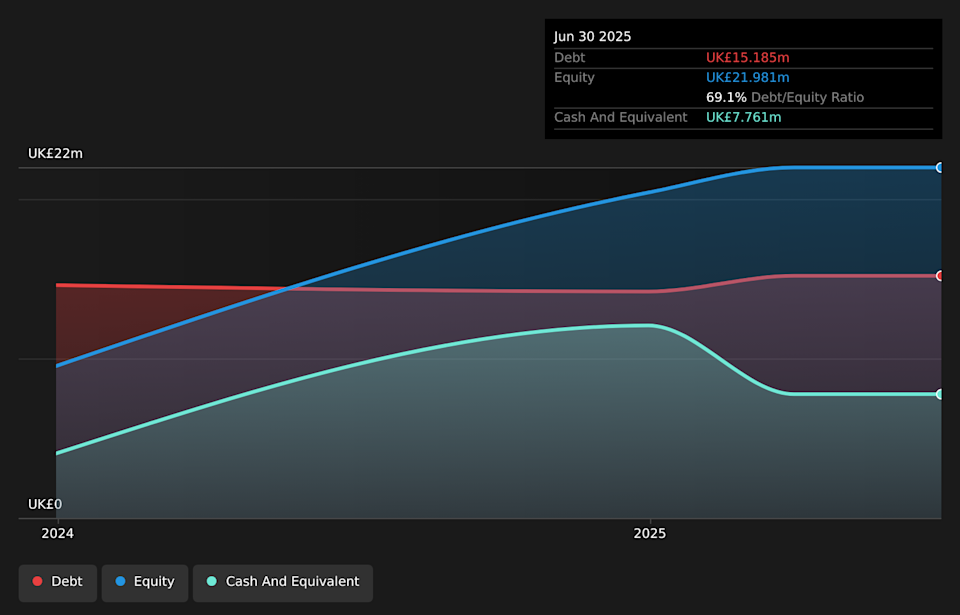Click the teal Cash line endpoint marker
Viewport: 960px width, 615px height.
pos(938,394)
